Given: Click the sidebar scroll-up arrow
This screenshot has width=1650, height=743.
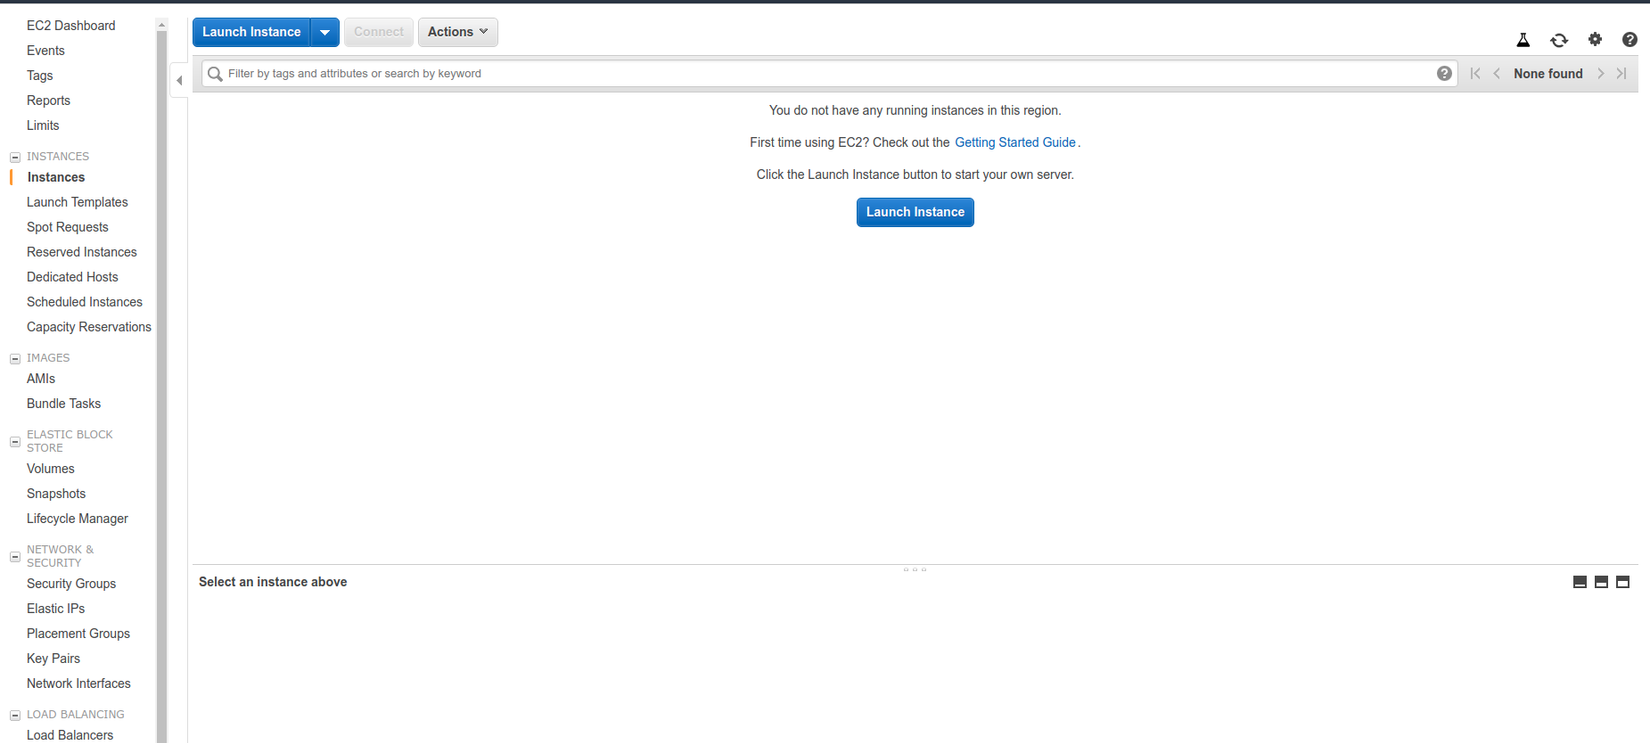Looking at the screenshot, I should coord(162,24).
